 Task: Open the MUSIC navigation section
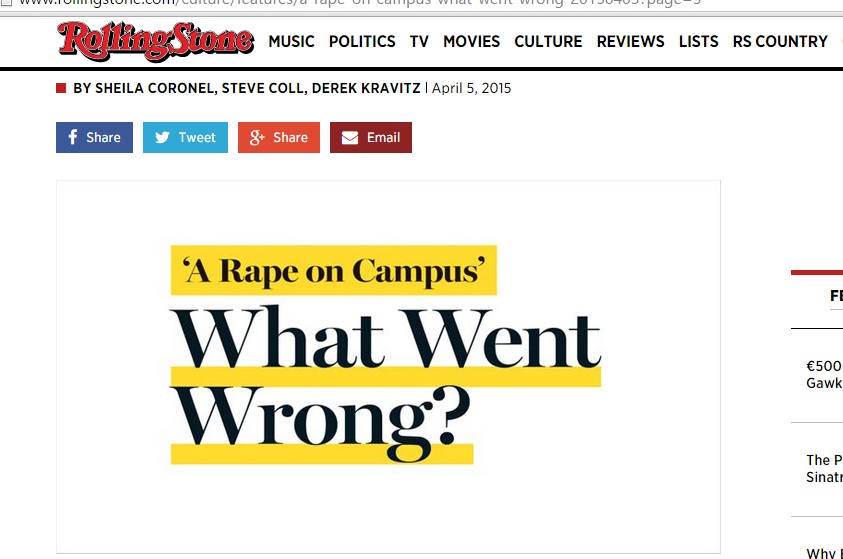click(291, 42)
